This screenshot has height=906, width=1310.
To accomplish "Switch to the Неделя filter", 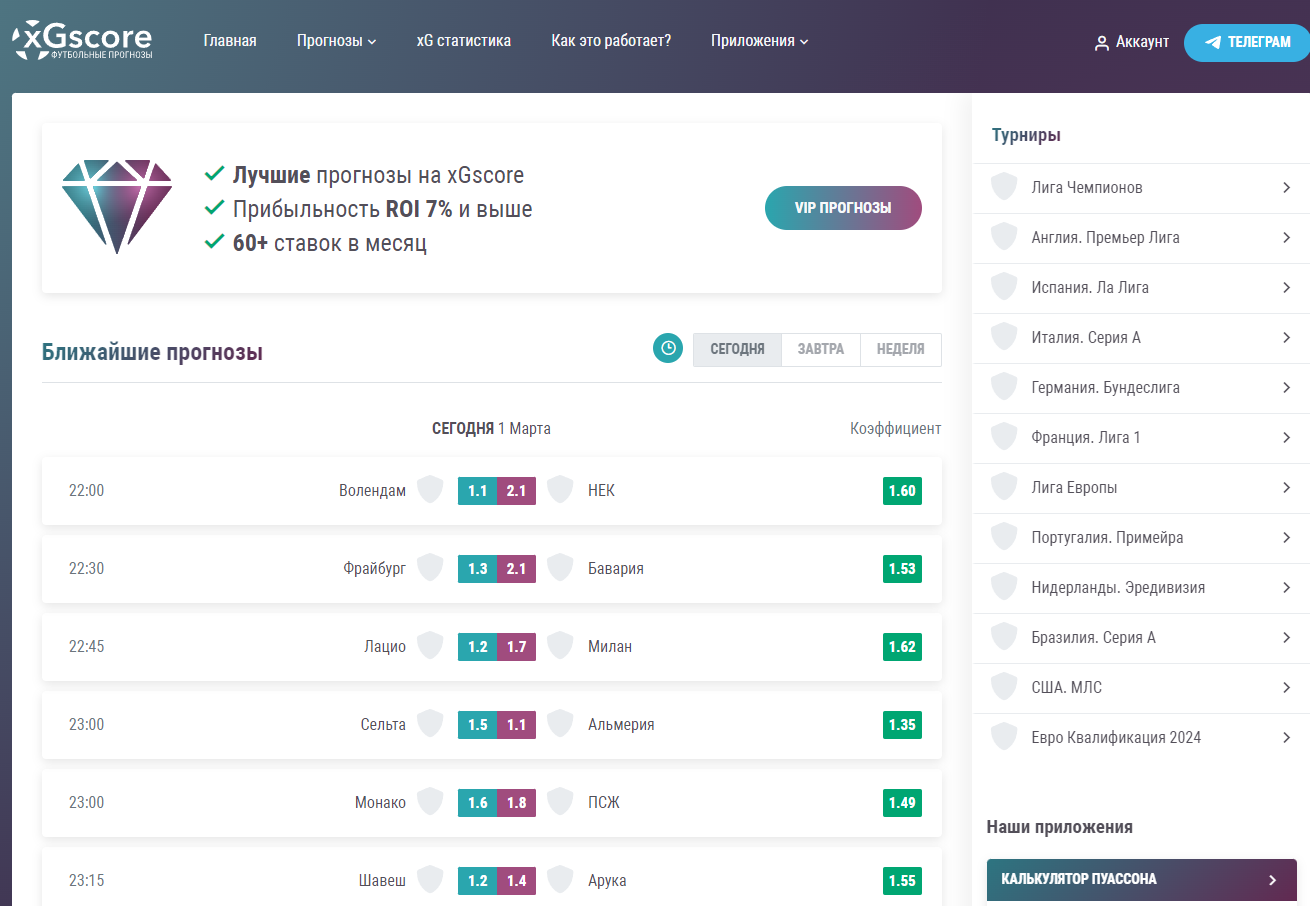I will (900, 349).
